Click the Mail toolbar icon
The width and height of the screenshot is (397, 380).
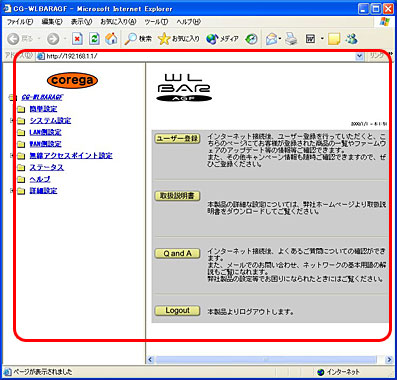pyautogui.click(x=273, y=39)
